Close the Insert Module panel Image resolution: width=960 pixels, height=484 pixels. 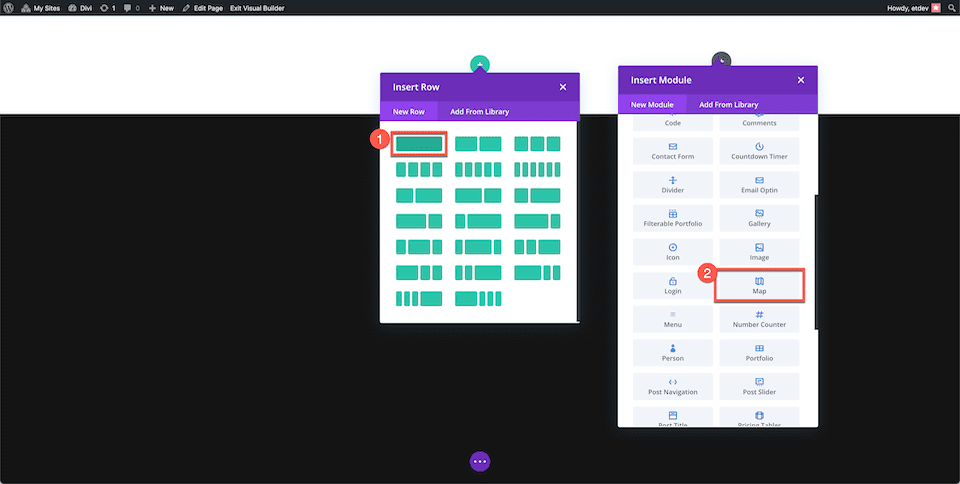(x=801, y=80)
